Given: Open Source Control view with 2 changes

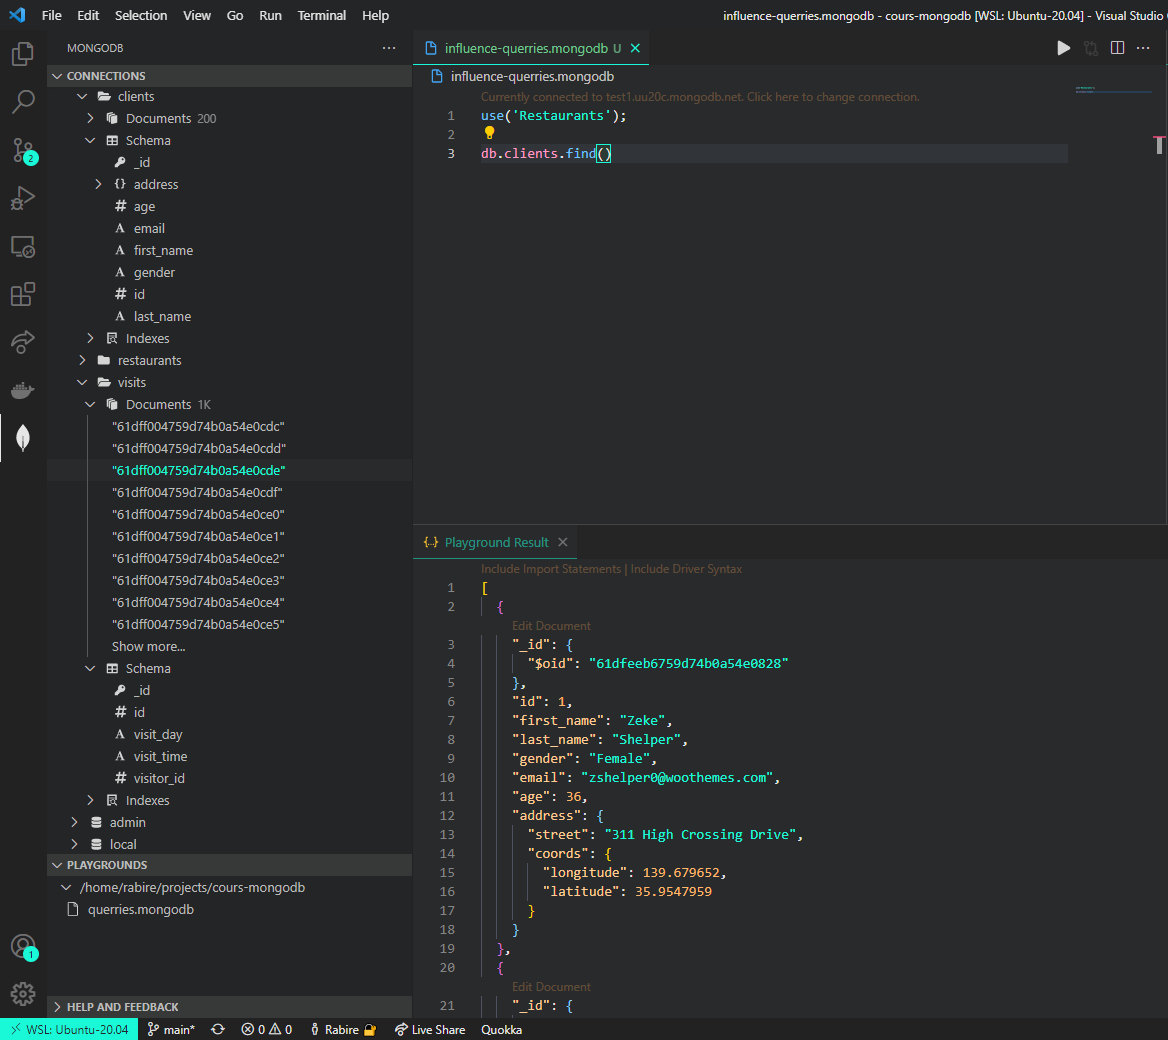Looking at the screenshot, I should click(23, 150).
